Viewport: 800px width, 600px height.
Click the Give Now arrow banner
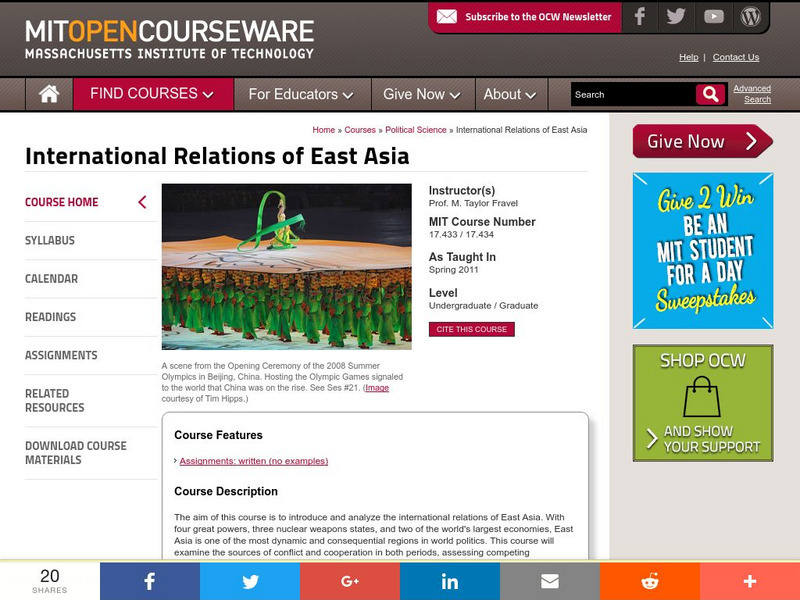703,141
